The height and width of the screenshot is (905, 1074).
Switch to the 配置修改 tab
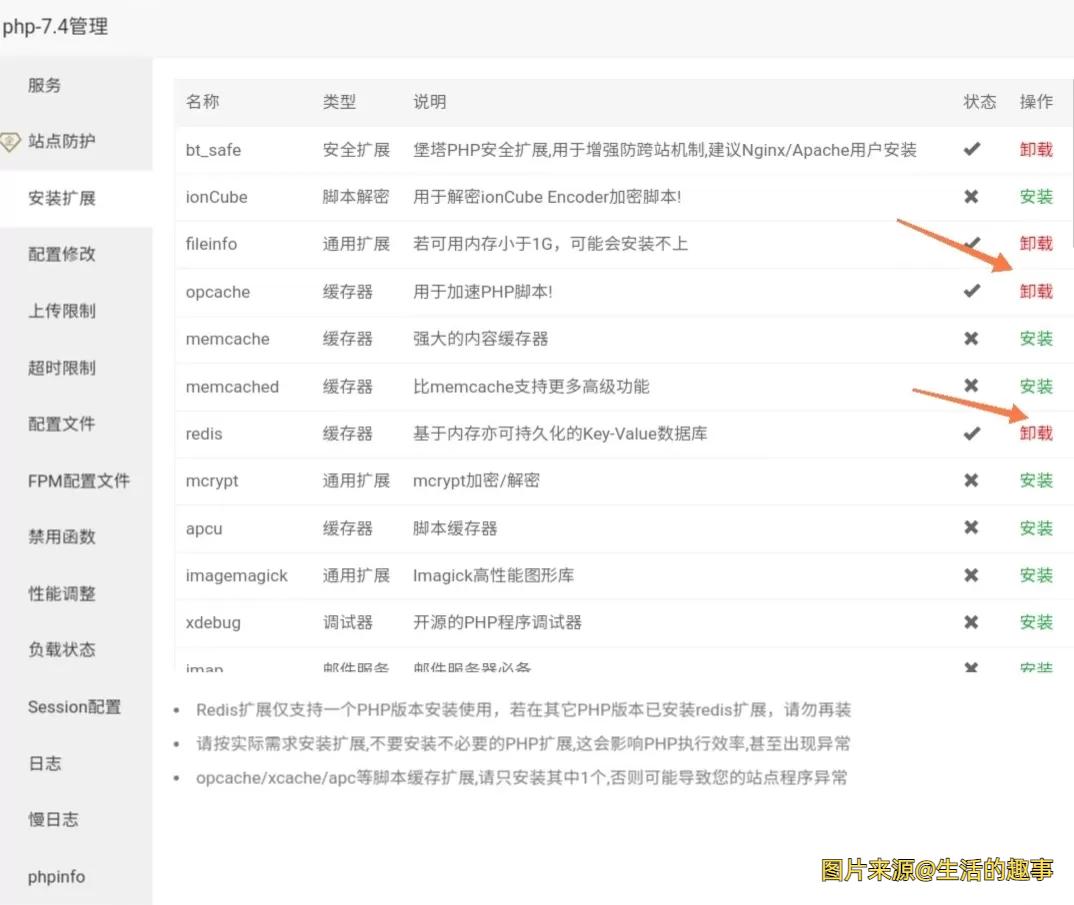[62, 254]
